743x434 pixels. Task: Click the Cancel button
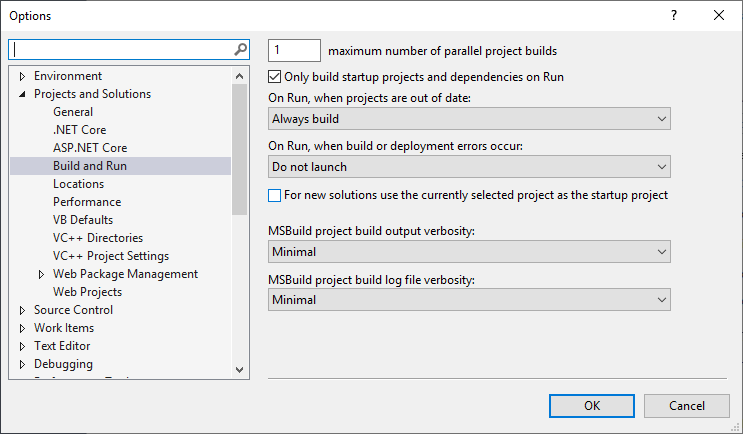pyautogui.click(x=686, y=405)
